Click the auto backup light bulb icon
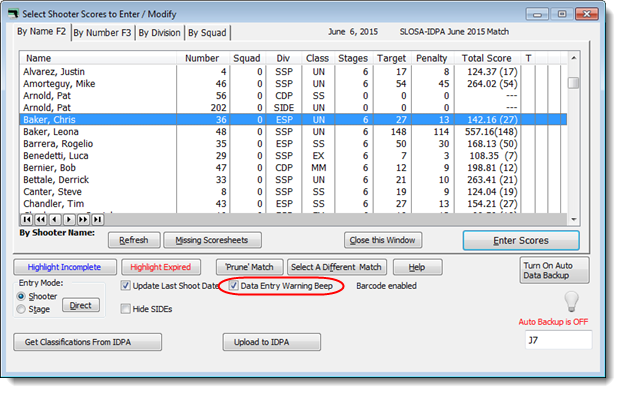The image size is (621, 393). click(571, 301)
